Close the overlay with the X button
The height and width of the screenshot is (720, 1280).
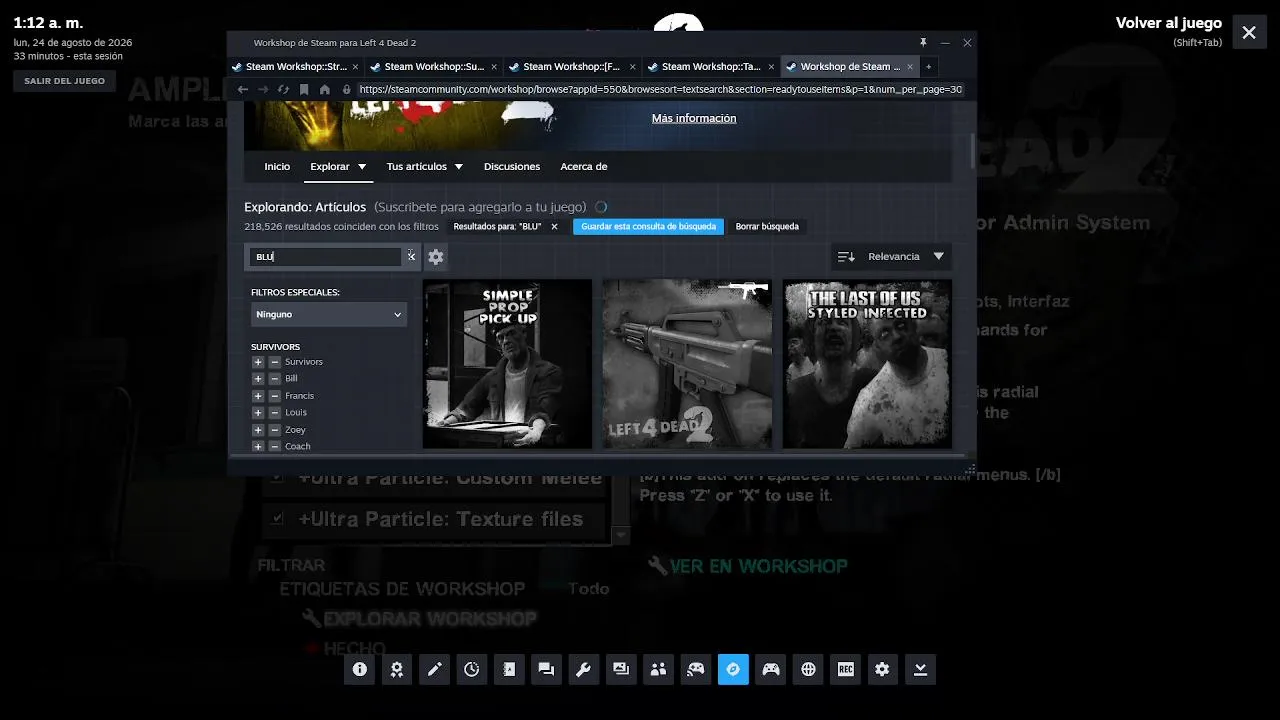pos(1249,32)
